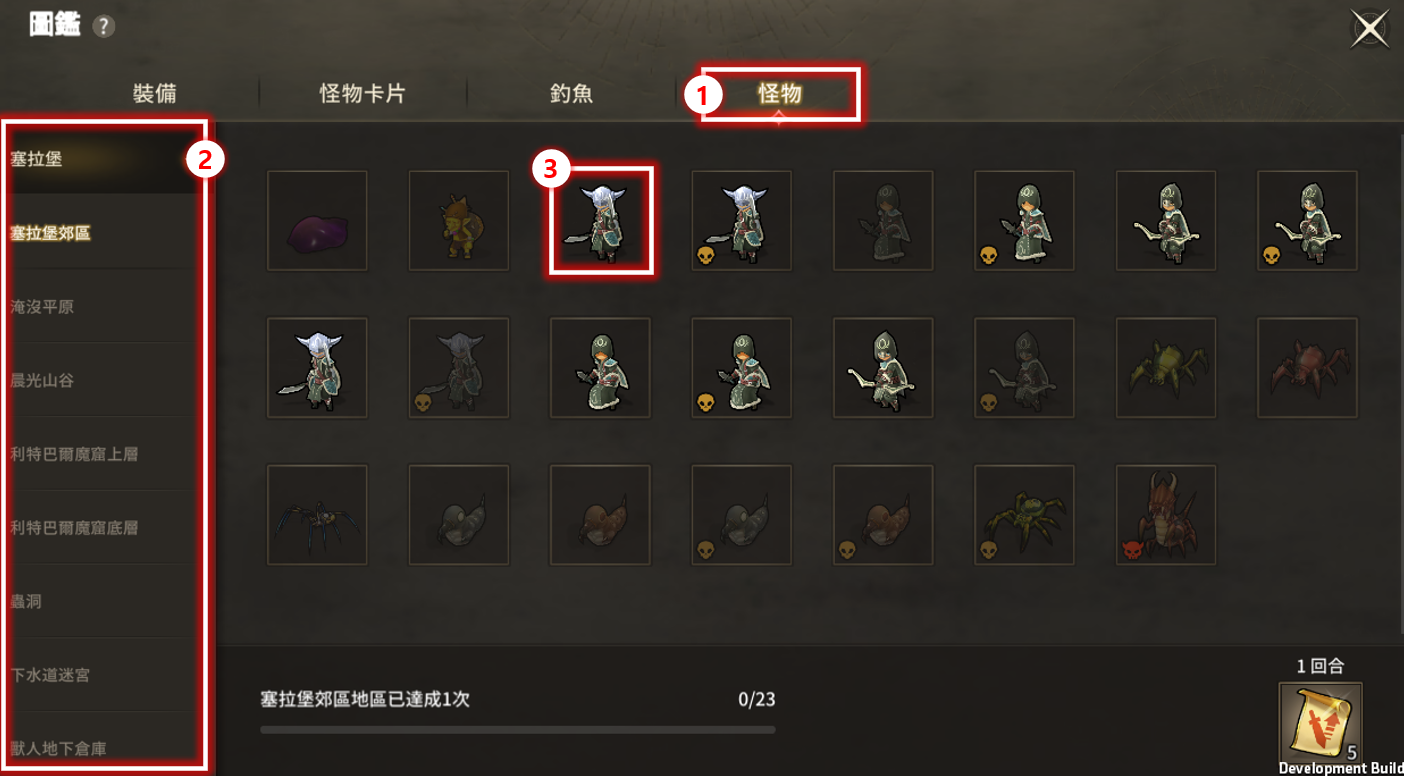Select highlighted horned warrior monster
This screenshot has width=1404, height=776.
point(601,221)
